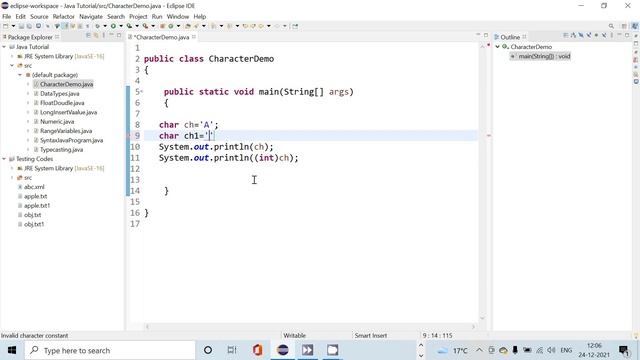Open the Navigate menu

[x=91, y=16]
